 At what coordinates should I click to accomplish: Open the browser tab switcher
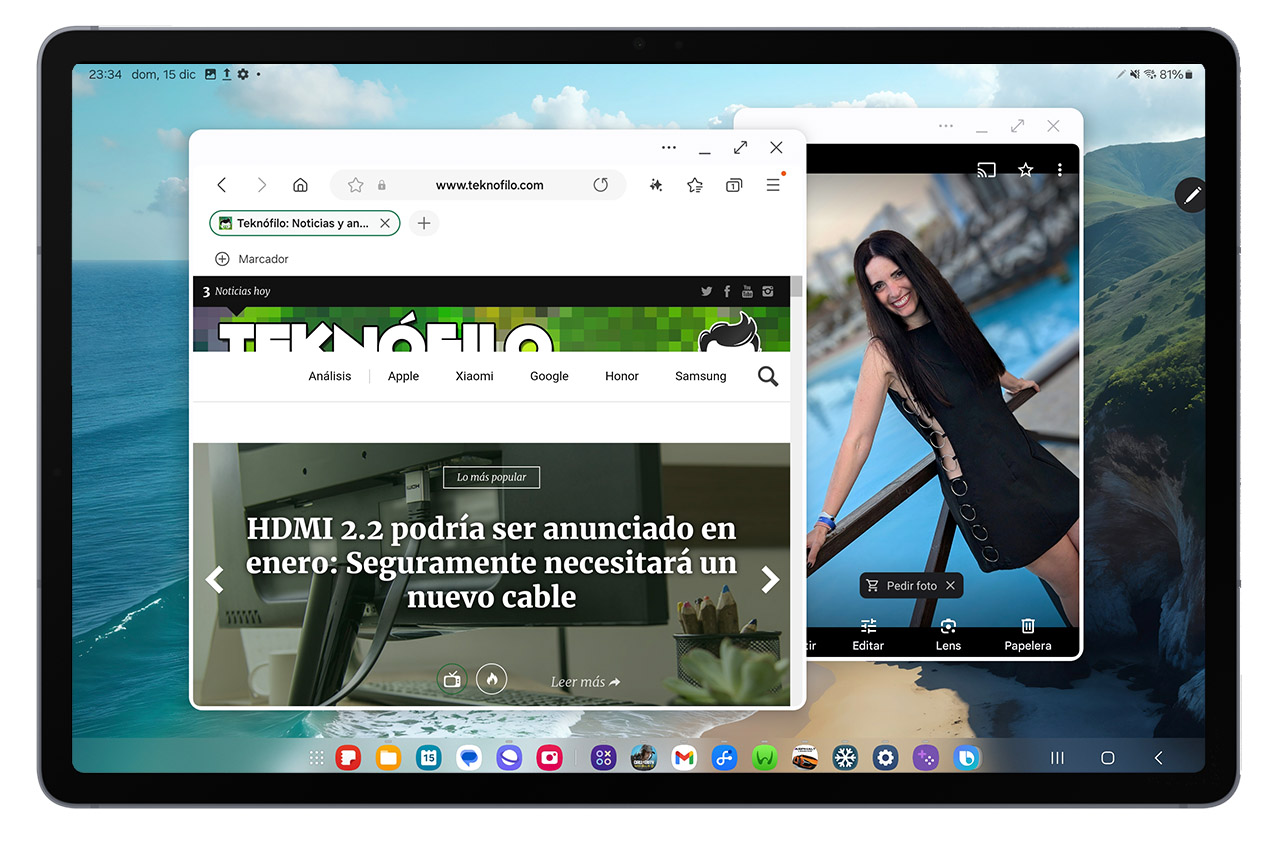click(x=734, y=185)
